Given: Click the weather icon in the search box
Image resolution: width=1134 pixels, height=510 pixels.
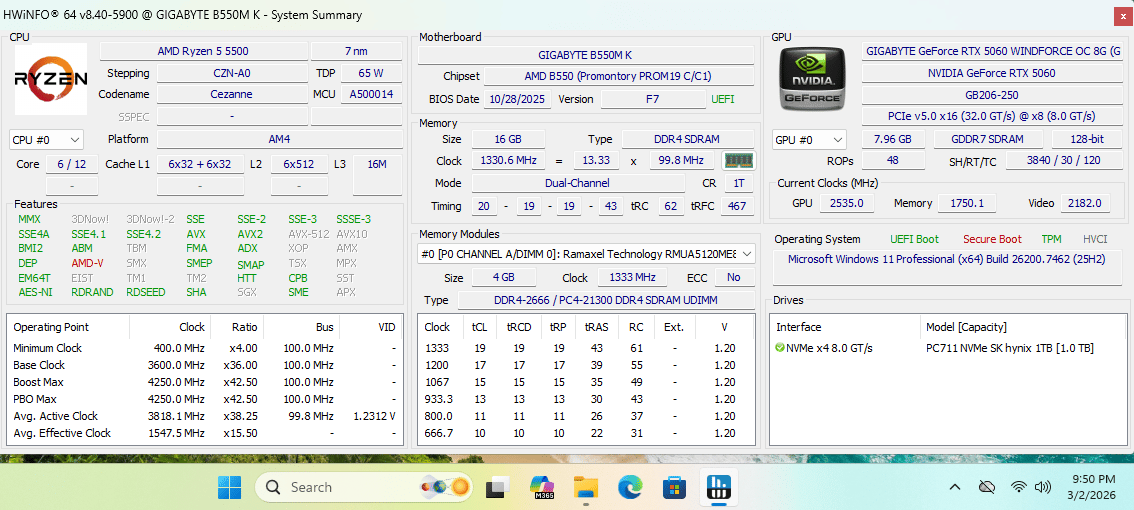Looking at the screenshot, I should [446, 487].
